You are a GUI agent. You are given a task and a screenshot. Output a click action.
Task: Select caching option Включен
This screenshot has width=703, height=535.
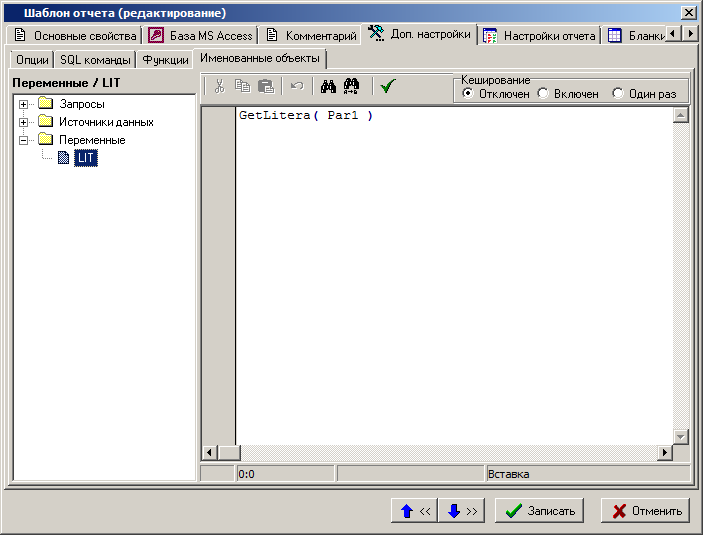[x=543, y=93]
